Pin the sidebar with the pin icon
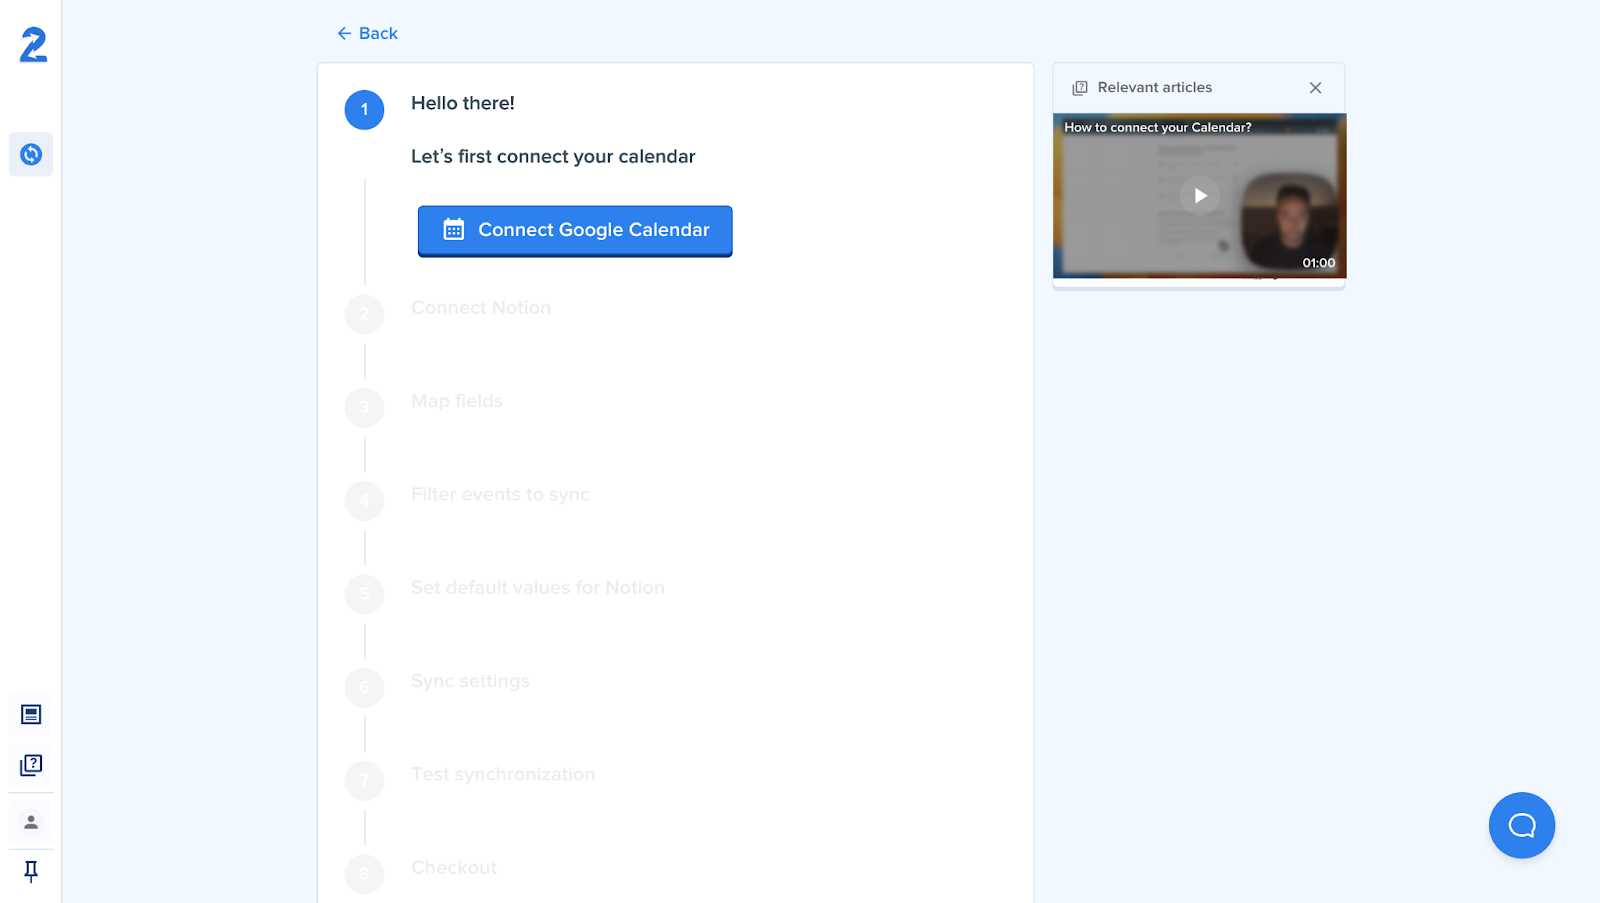1600x903 pixels. (x=31, y=872)
